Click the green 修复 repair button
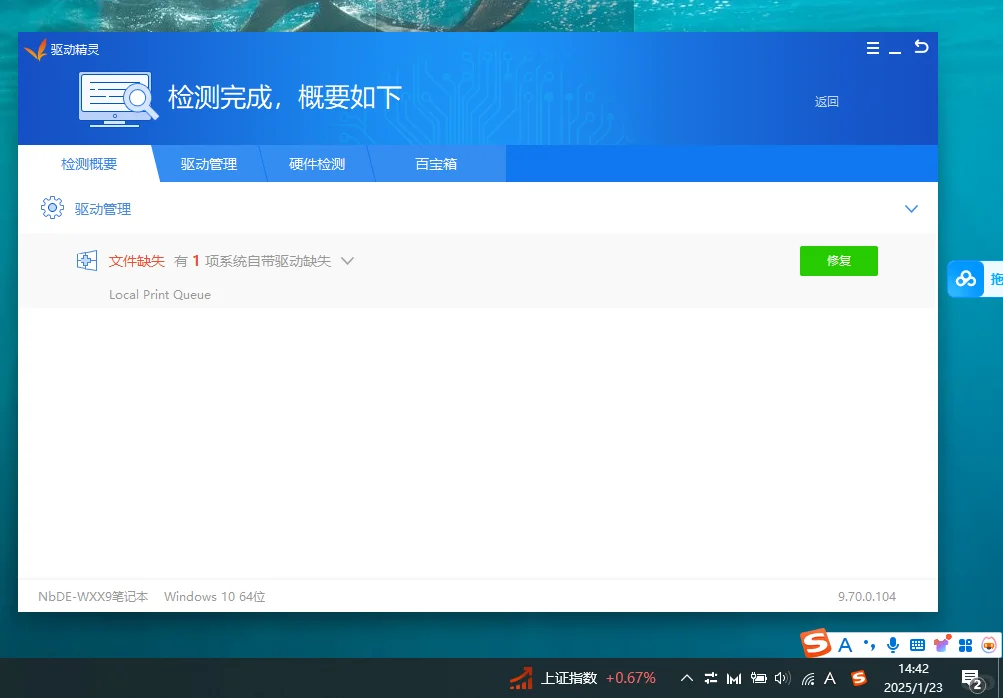Viewport: 1003px width, 698px height. click(838, 260)
